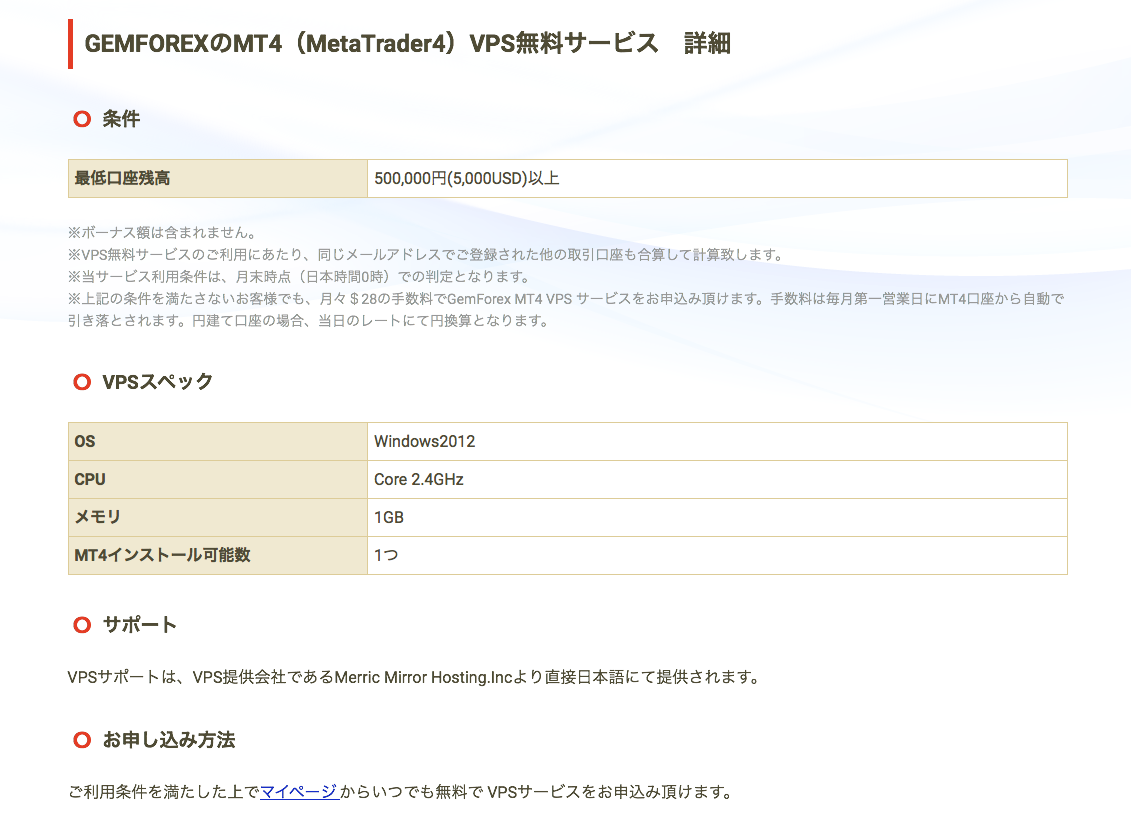The height and width of the screenshot is (817, 1131).
Task: Click the OS row label
Action: pos(218,441)
